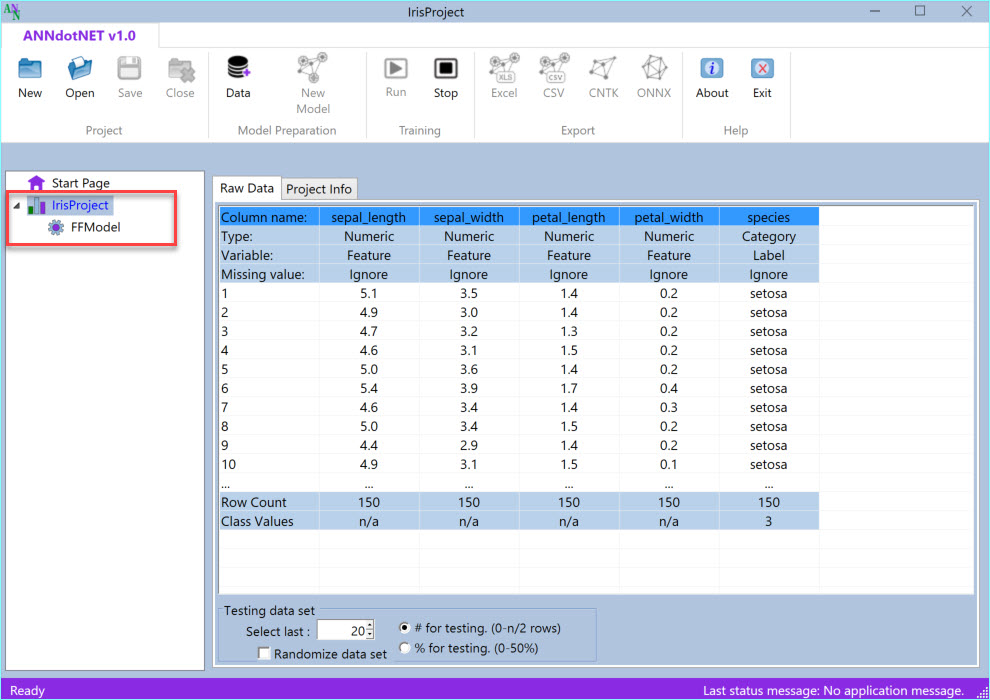Viewport: 990px width, 700px height.
Task: Click the 'Column name:' row label
Action: pos(270,217)
